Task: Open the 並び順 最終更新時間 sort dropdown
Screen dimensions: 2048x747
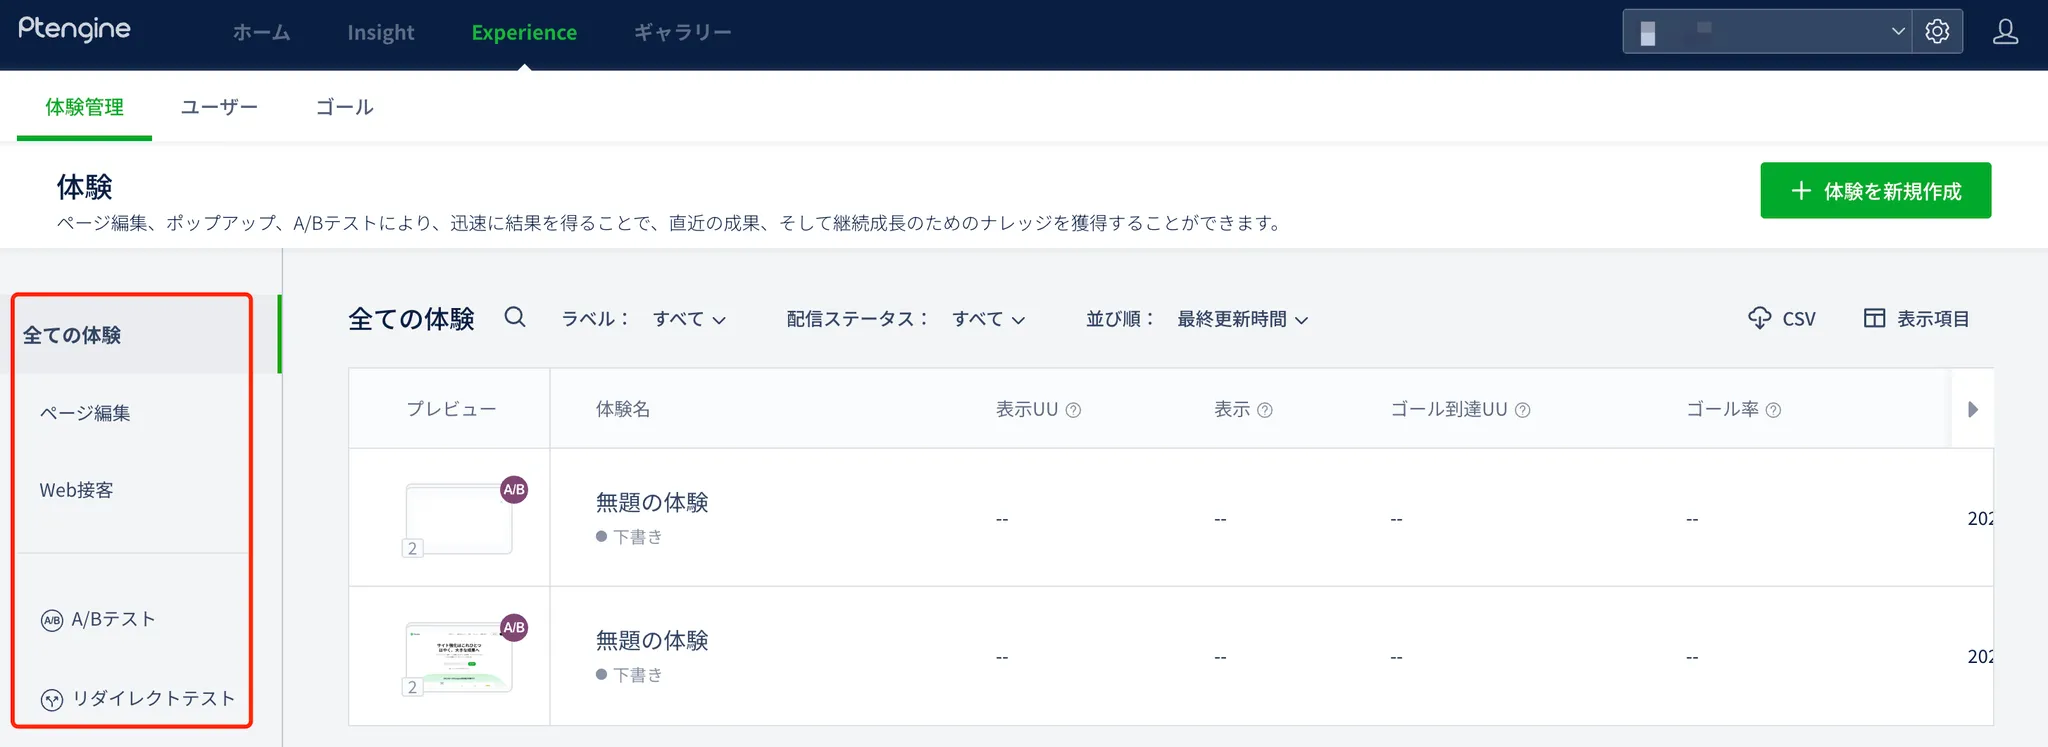Action: pyautogui.click(x=1242, y=319)
